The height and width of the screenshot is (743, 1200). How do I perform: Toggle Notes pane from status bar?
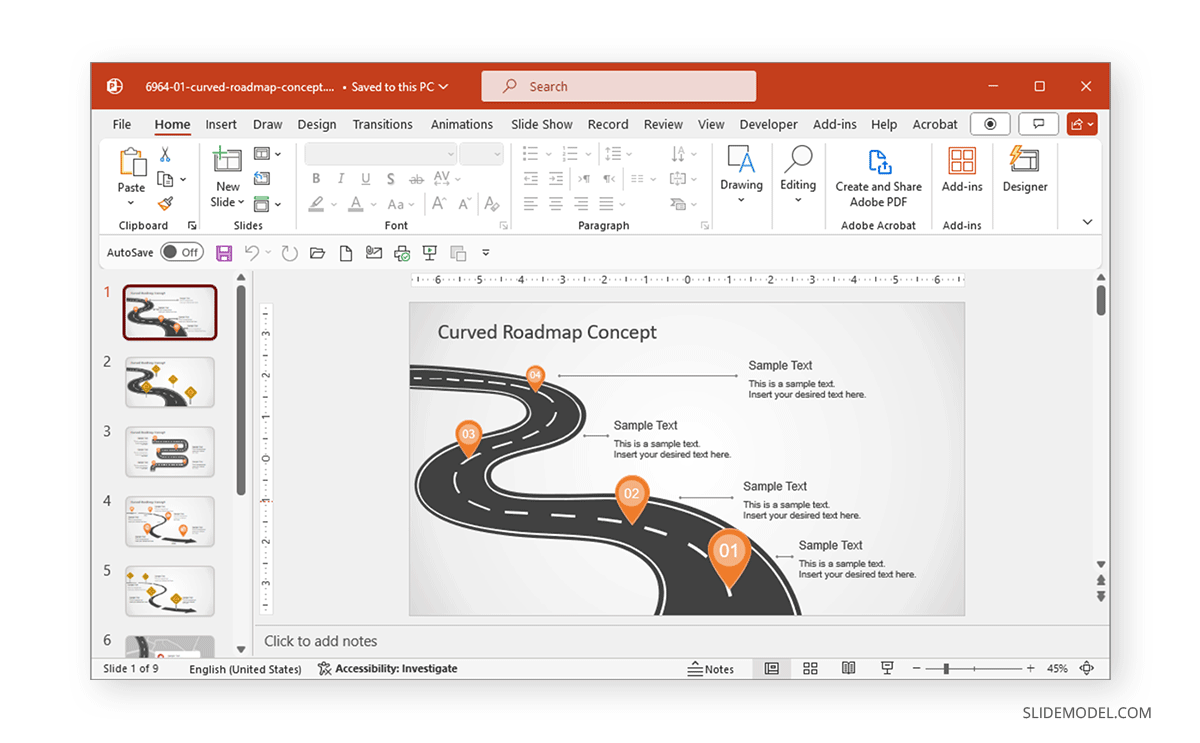[x=712, y=668]
